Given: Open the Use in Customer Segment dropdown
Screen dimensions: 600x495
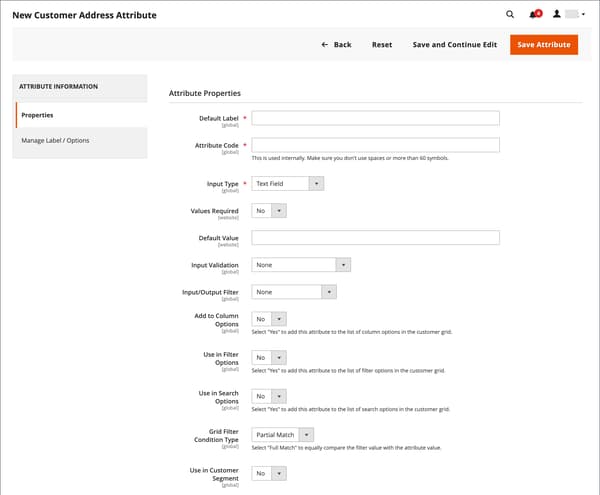Looking at the screenshot, I should point(269,474).
